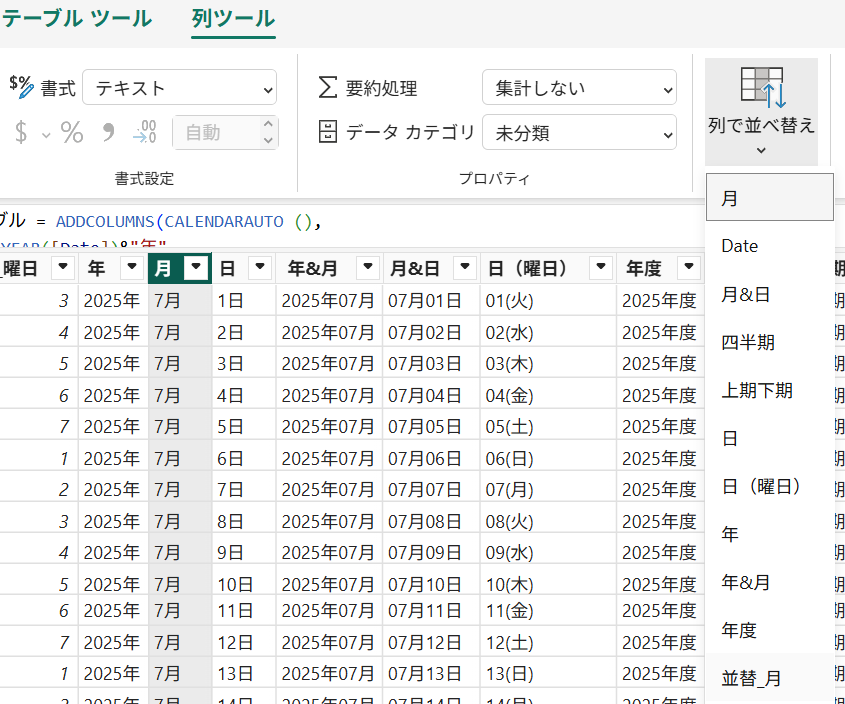
Task: Switch to the テーブル ツール tab
Action: tap(77, 19)
